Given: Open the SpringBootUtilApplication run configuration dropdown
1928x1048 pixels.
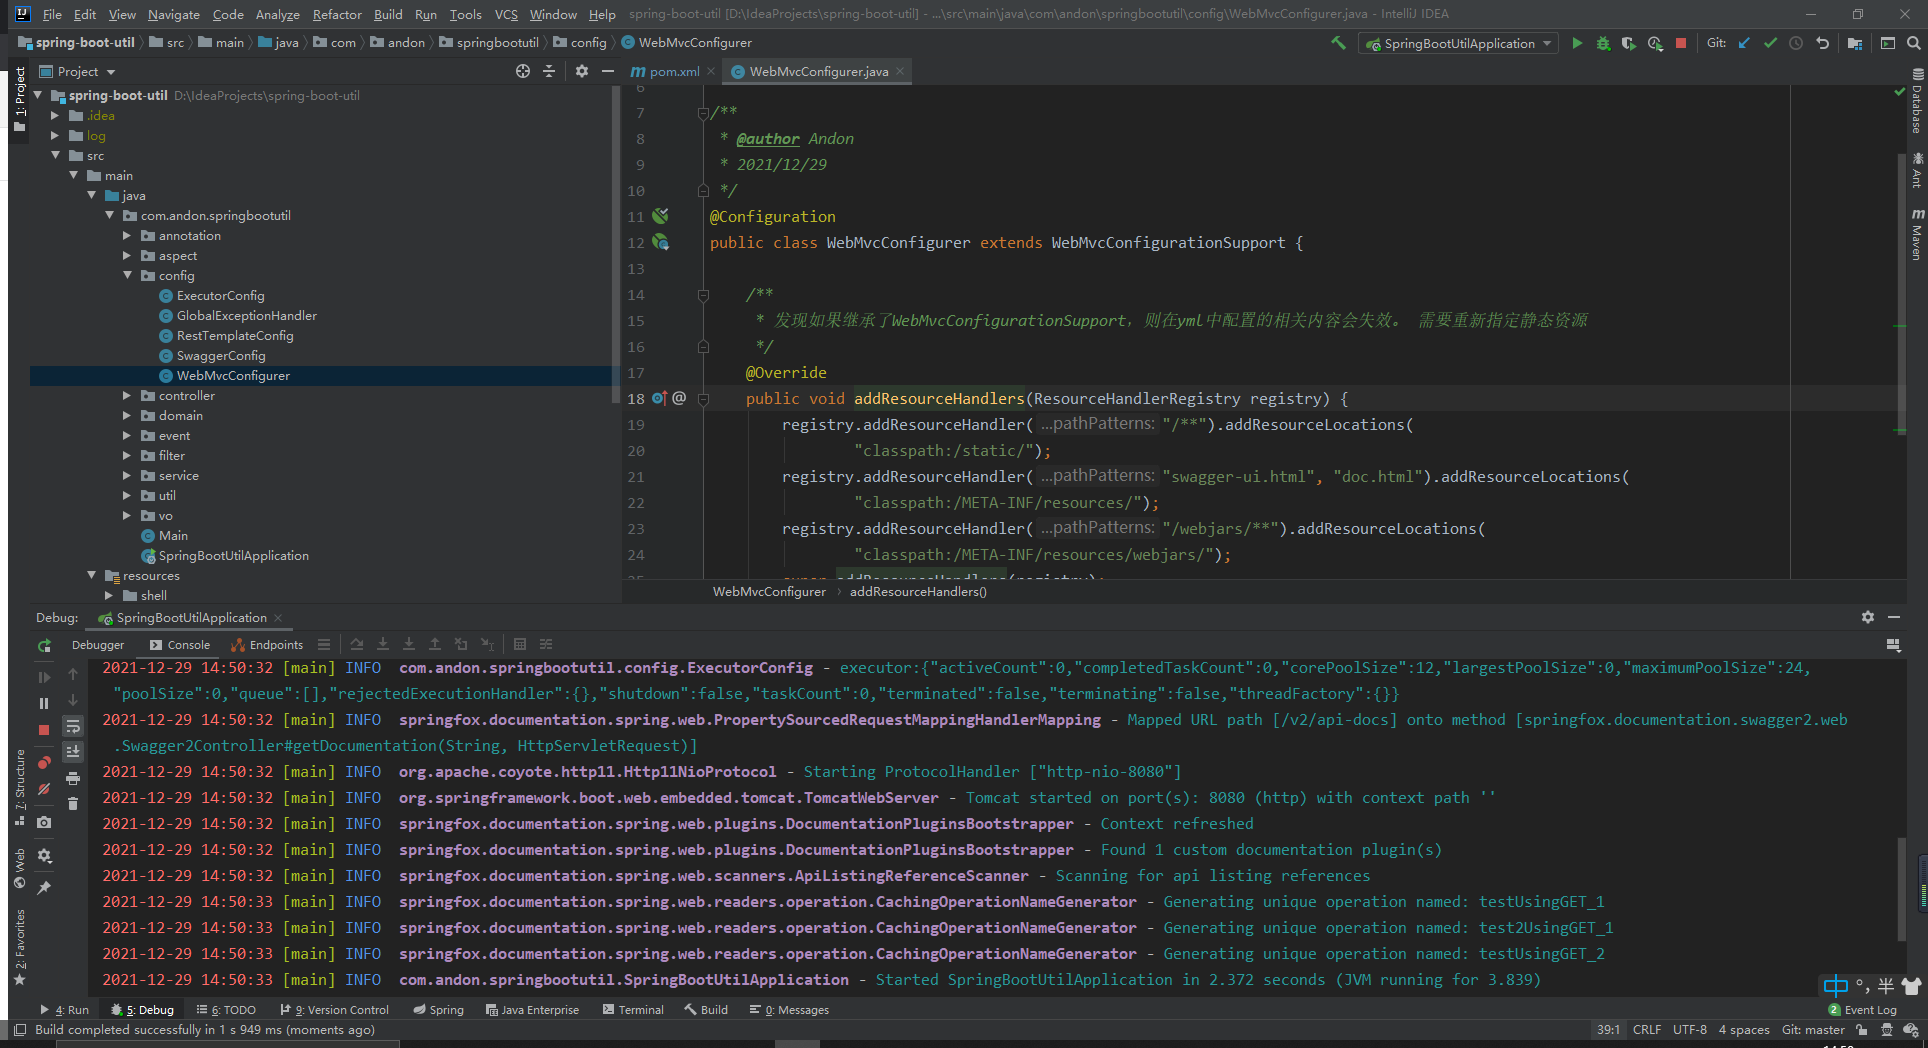Looking at the screenshot, I should pyautogui.click(x=1457, y=43).
